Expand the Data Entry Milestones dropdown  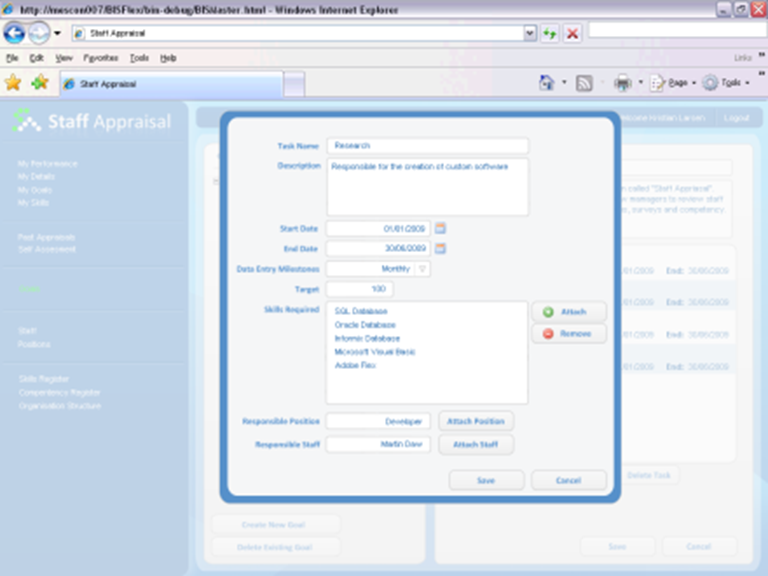[422, 269]
